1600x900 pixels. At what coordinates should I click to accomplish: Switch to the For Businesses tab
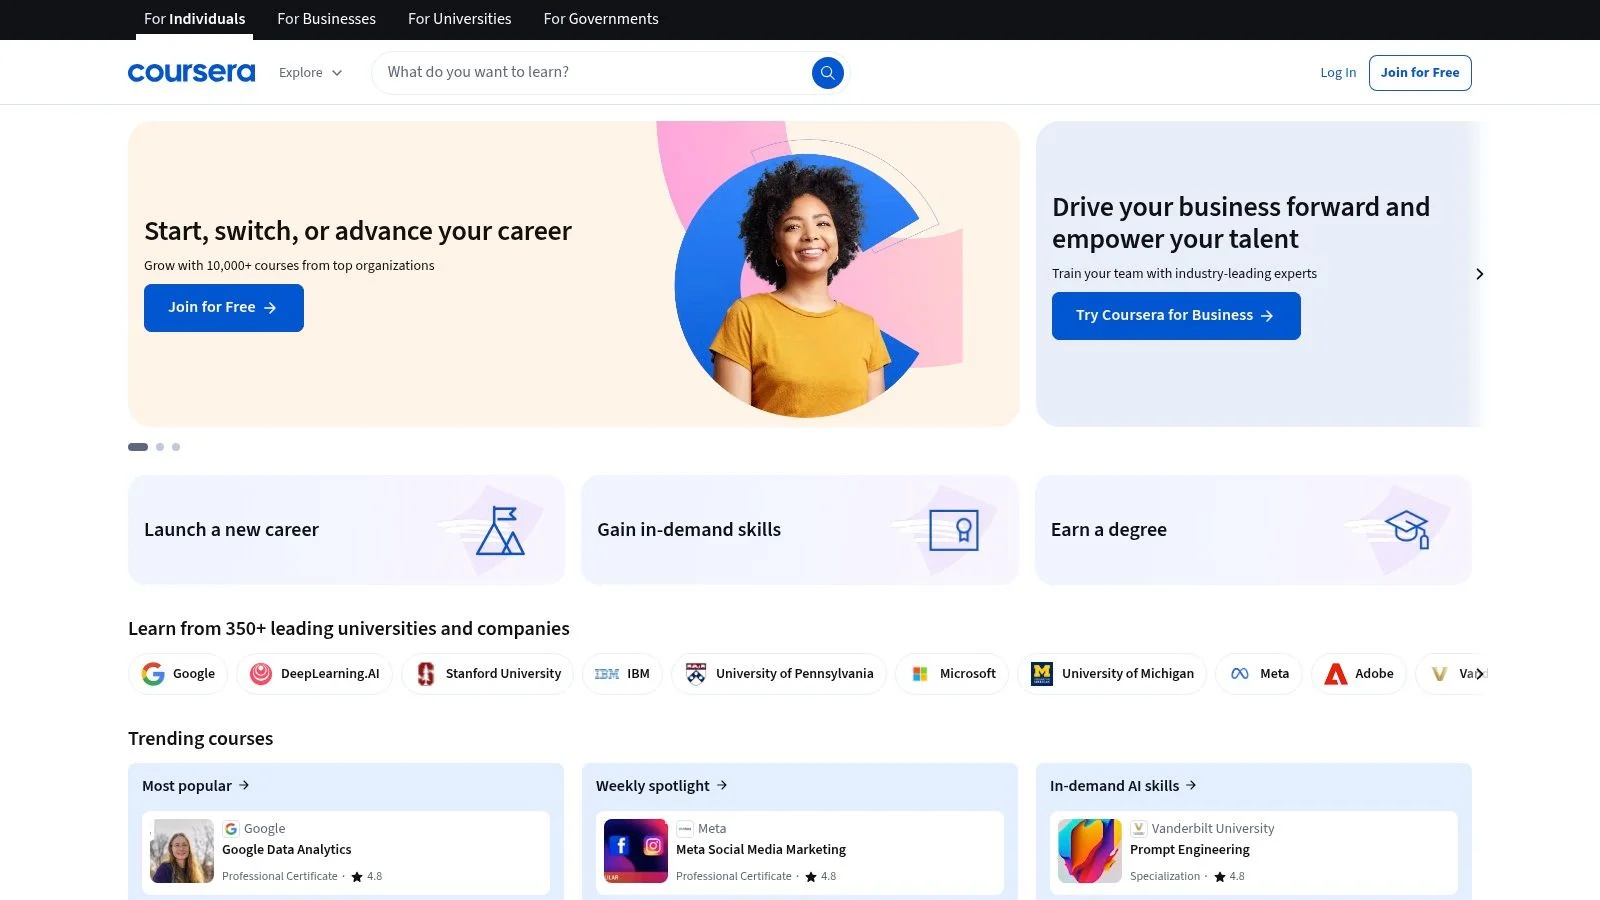click(x=326, y=19)
